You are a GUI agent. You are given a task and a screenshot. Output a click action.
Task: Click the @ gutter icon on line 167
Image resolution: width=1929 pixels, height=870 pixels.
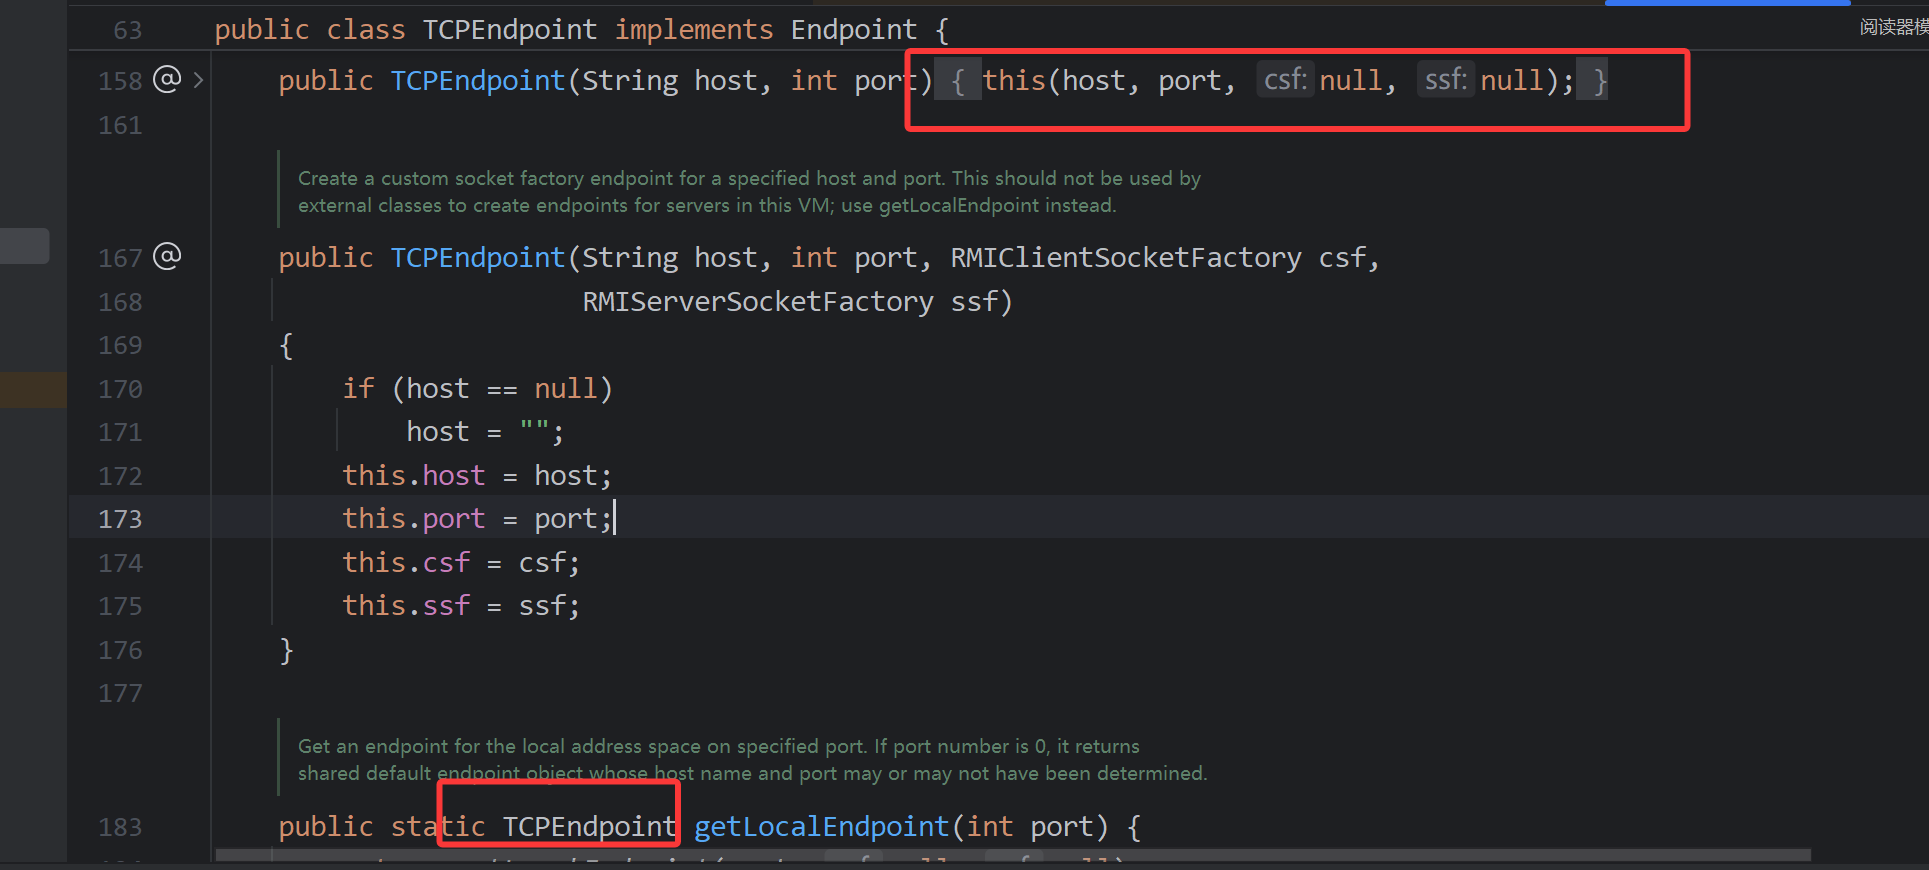tap(167, 257)
